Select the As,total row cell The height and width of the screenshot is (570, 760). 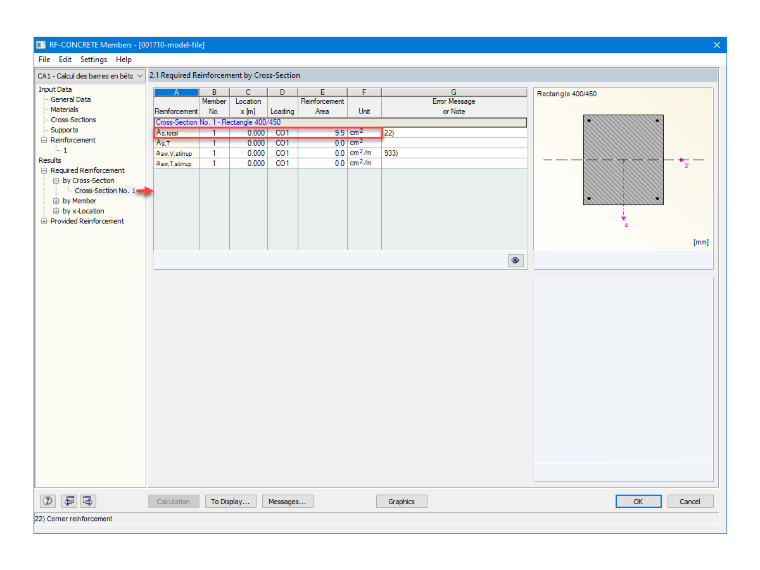[x=176, y=133]
